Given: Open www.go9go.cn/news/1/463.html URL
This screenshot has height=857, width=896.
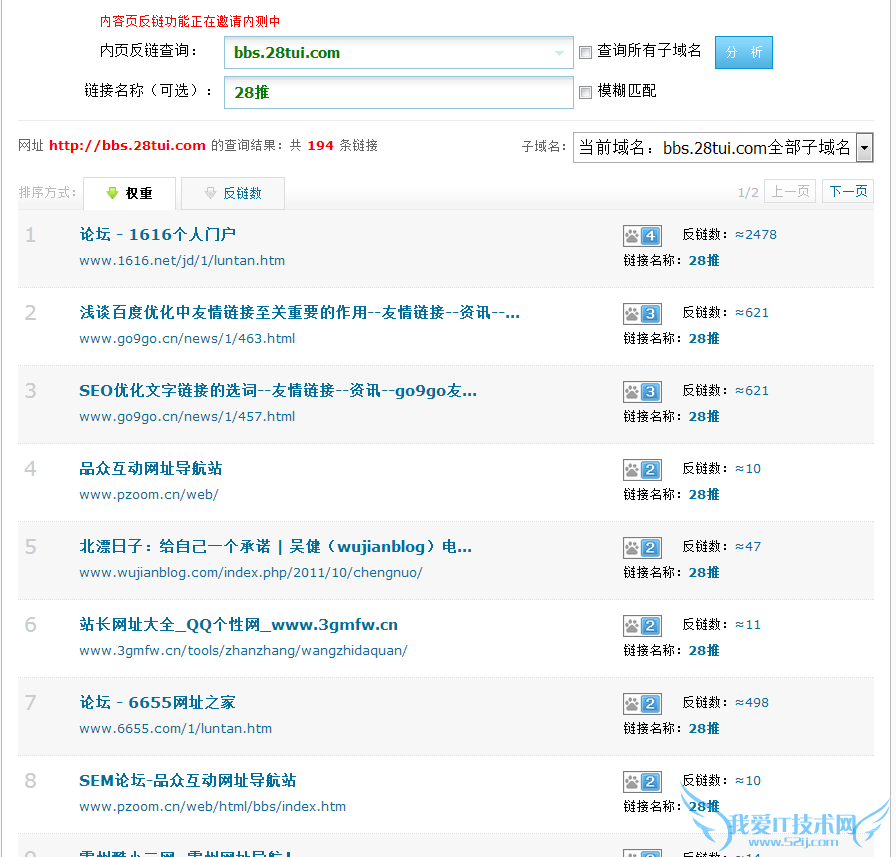Looking at the screenshot, I should [x=187, y=338].
